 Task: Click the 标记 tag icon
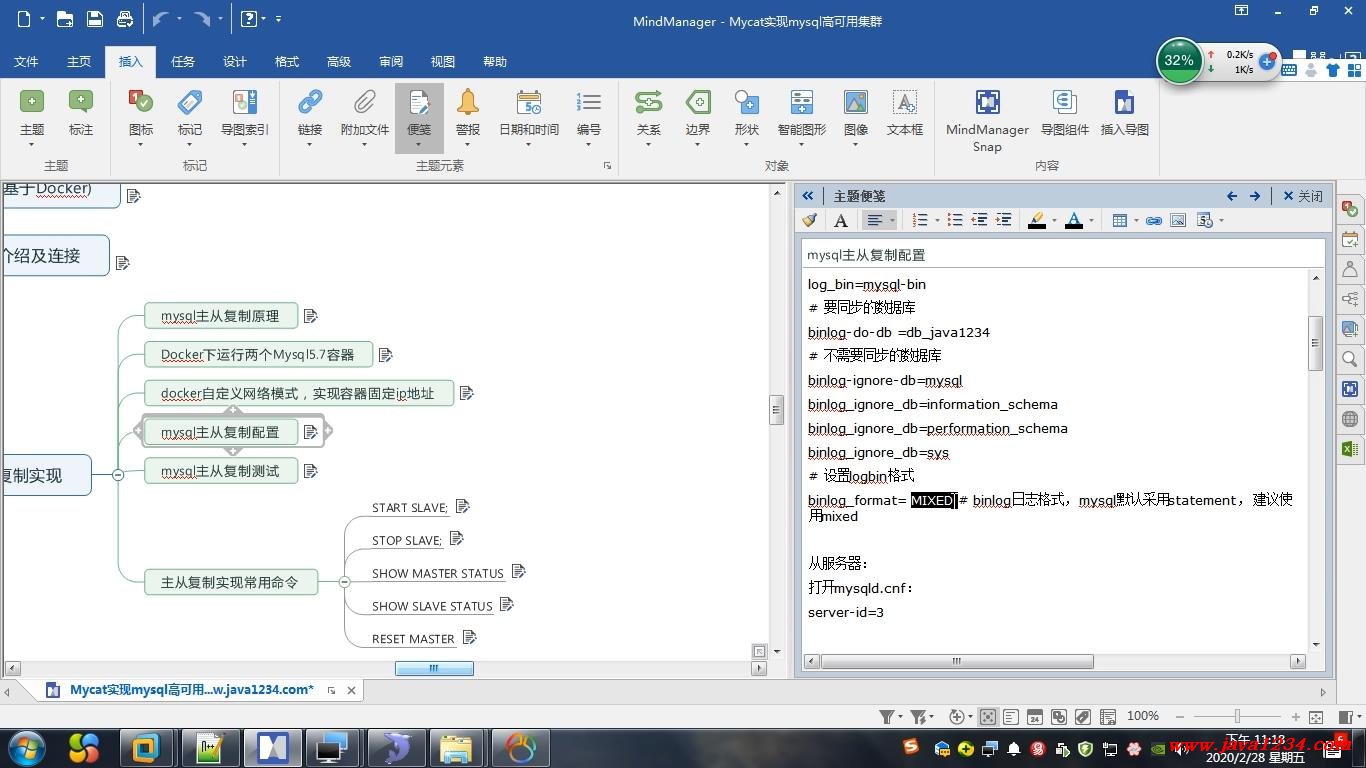(x=190, y=102)
